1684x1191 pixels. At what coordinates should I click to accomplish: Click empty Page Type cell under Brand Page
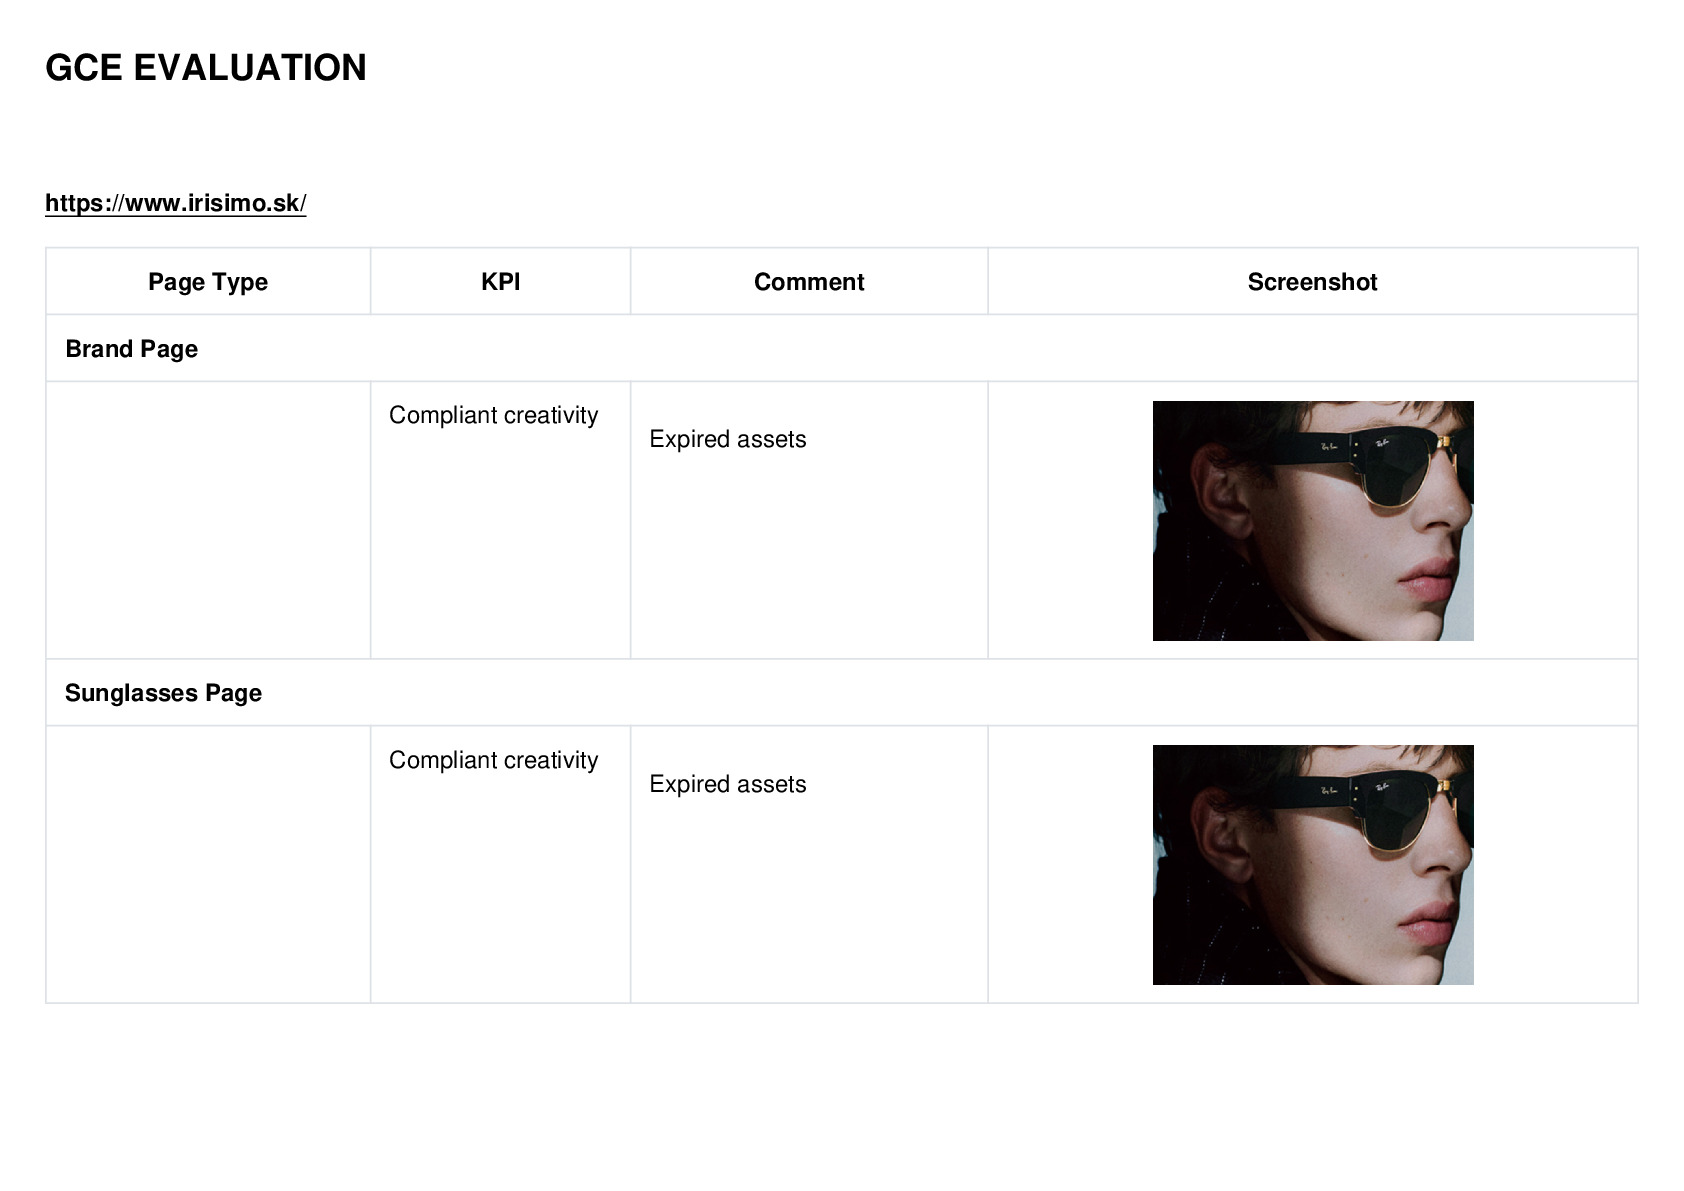click(208, 520)
